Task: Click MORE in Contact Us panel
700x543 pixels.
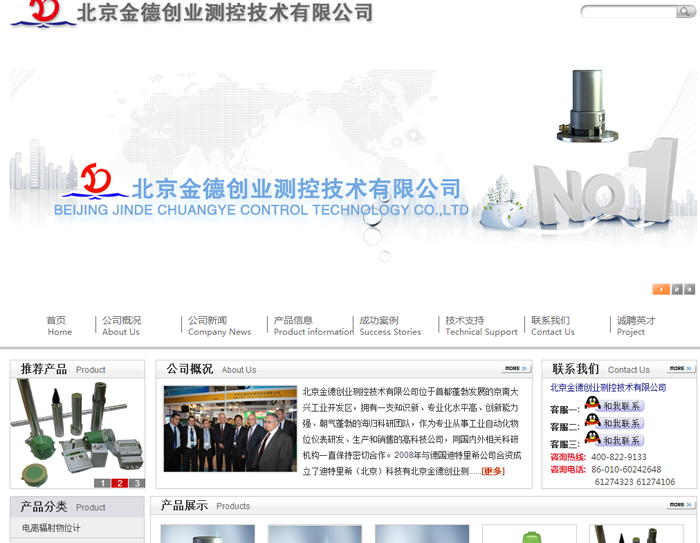Action: point(681,368)
